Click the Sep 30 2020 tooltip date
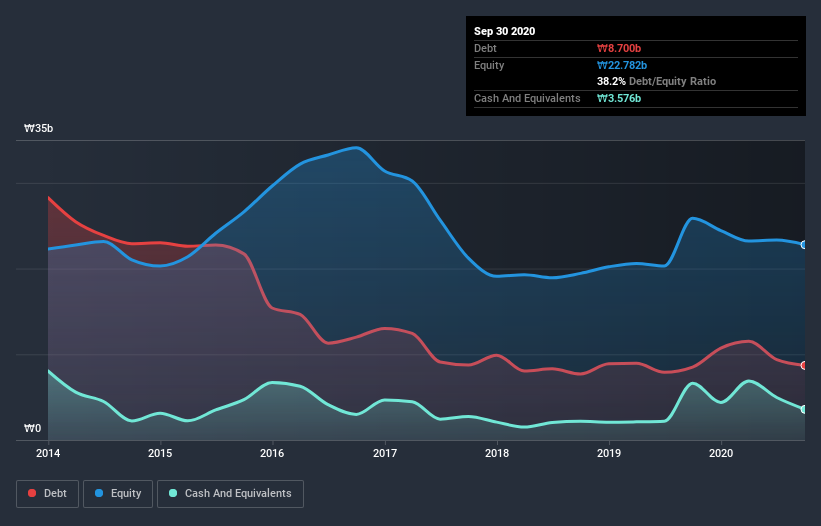The height and width of the screenshot is (526, 821). pyautogui.click(x=505, y=31)
